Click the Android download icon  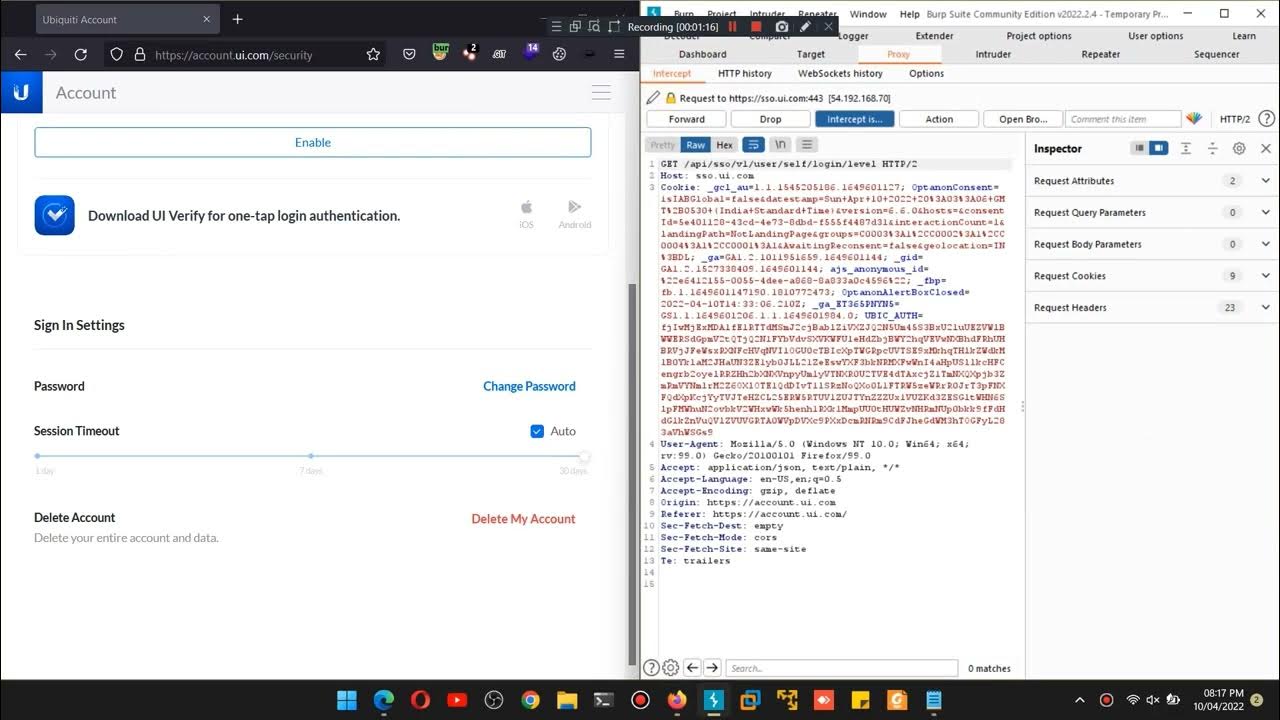[x=574, y=207]
